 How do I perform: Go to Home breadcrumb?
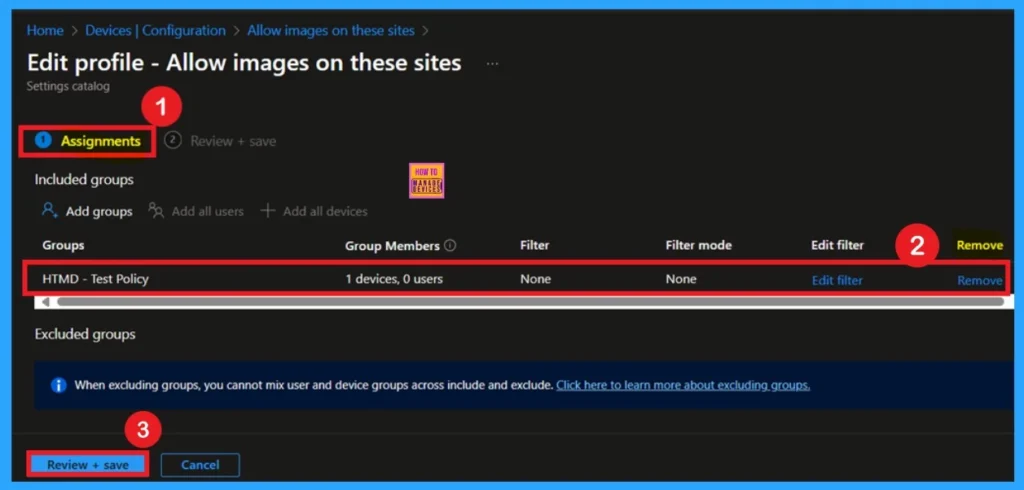[45, 31]
